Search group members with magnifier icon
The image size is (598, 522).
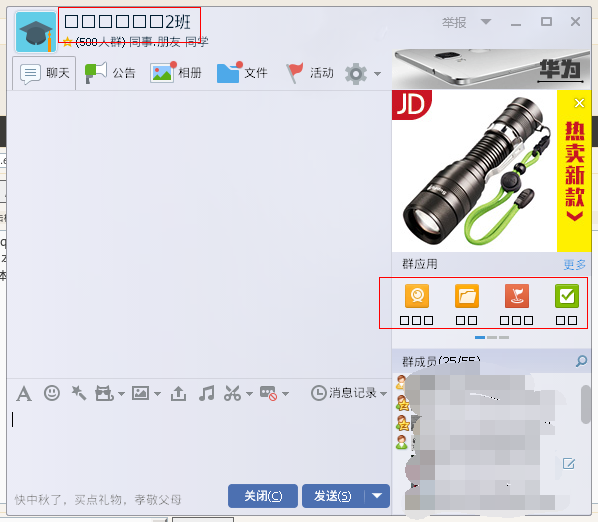581,361
